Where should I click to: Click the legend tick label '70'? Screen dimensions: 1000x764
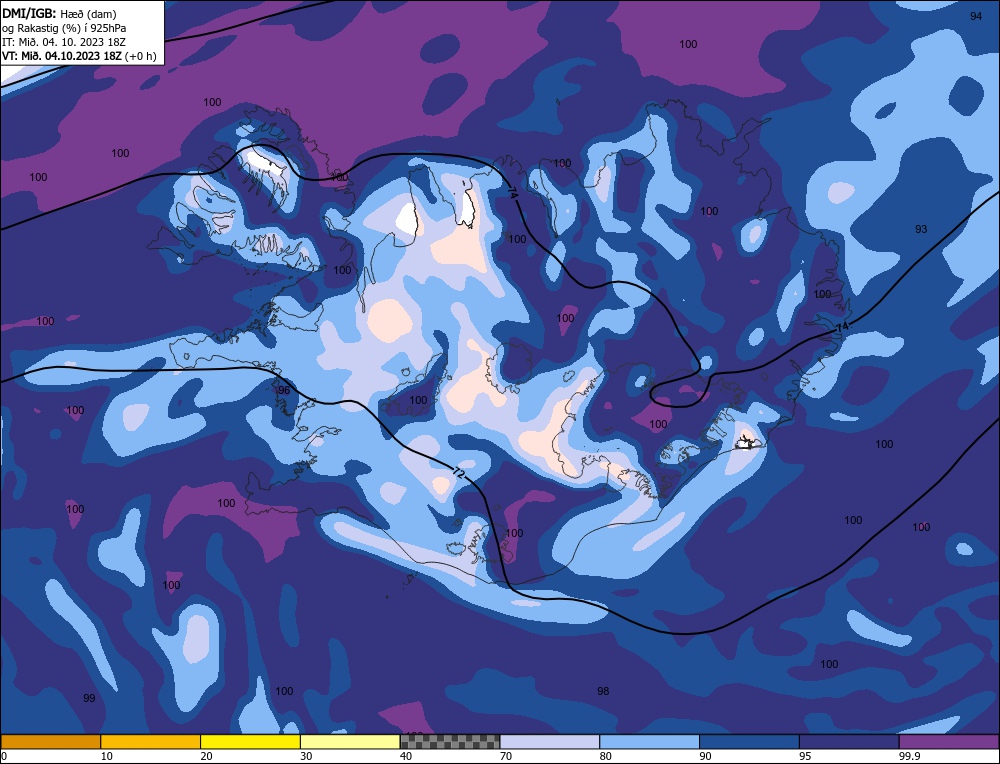coord(506,756)
